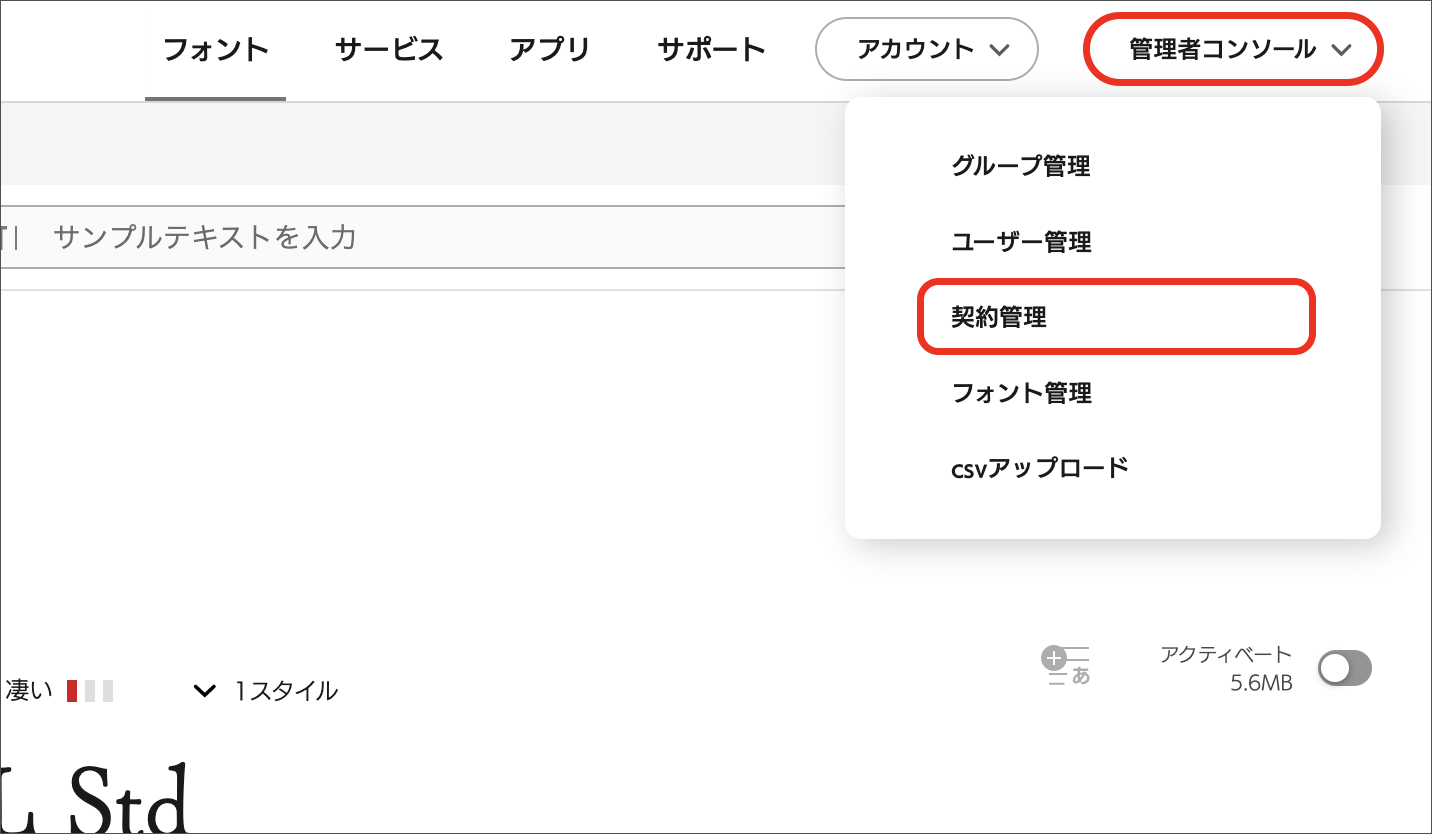Click the chevron arrow inside アカウント button
Image resolution: width=1432 pixels, height=834 pixels.
pyautogui.click(x=998, y=50)
